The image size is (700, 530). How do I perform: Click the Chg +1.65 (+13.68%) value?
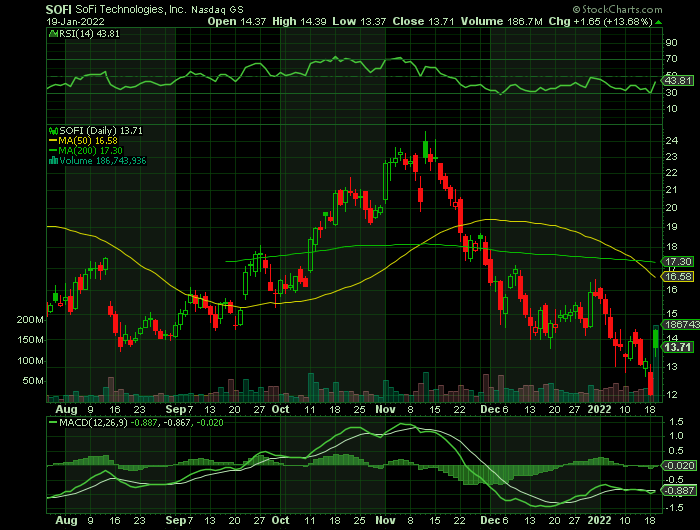pos(600,21)
